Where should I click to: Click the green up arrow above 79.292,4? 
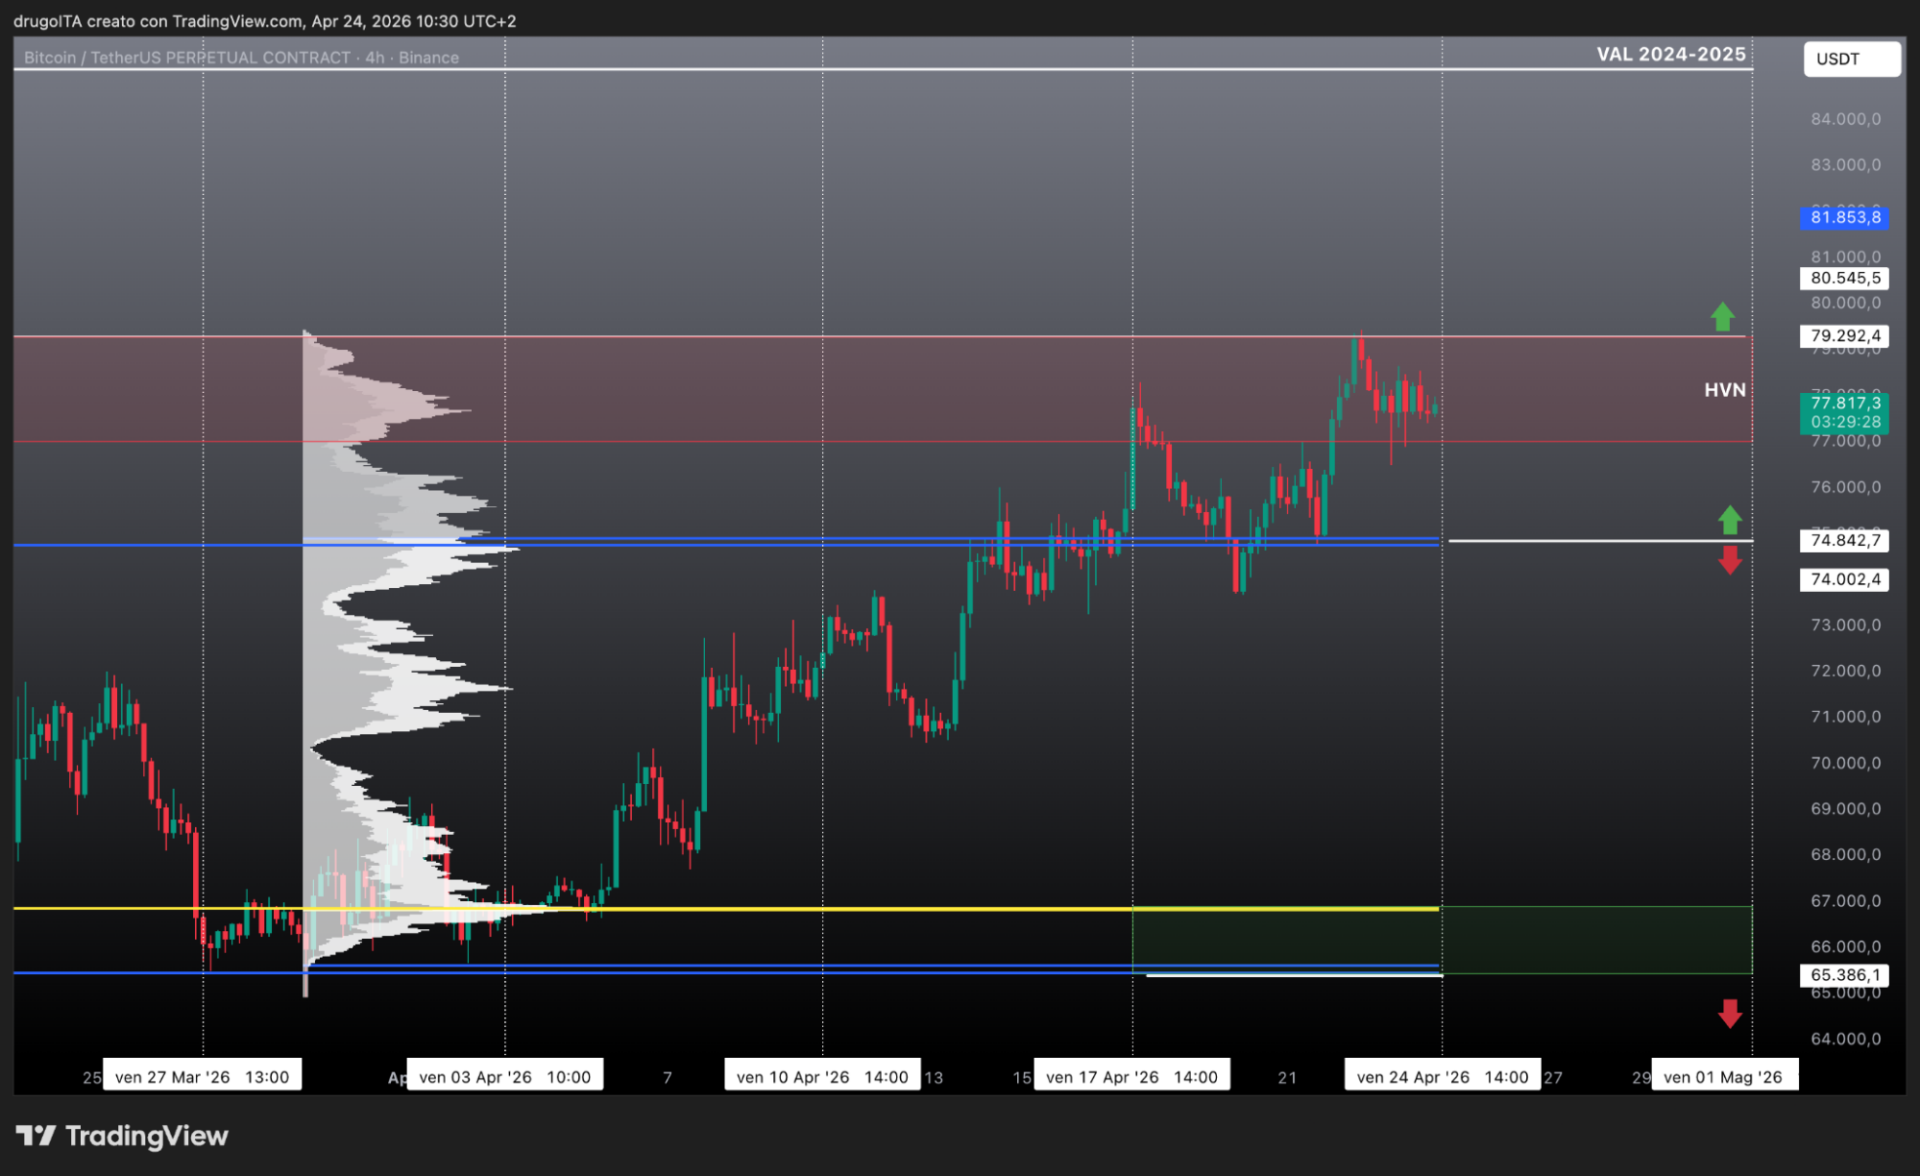(x=1722, y=317)
